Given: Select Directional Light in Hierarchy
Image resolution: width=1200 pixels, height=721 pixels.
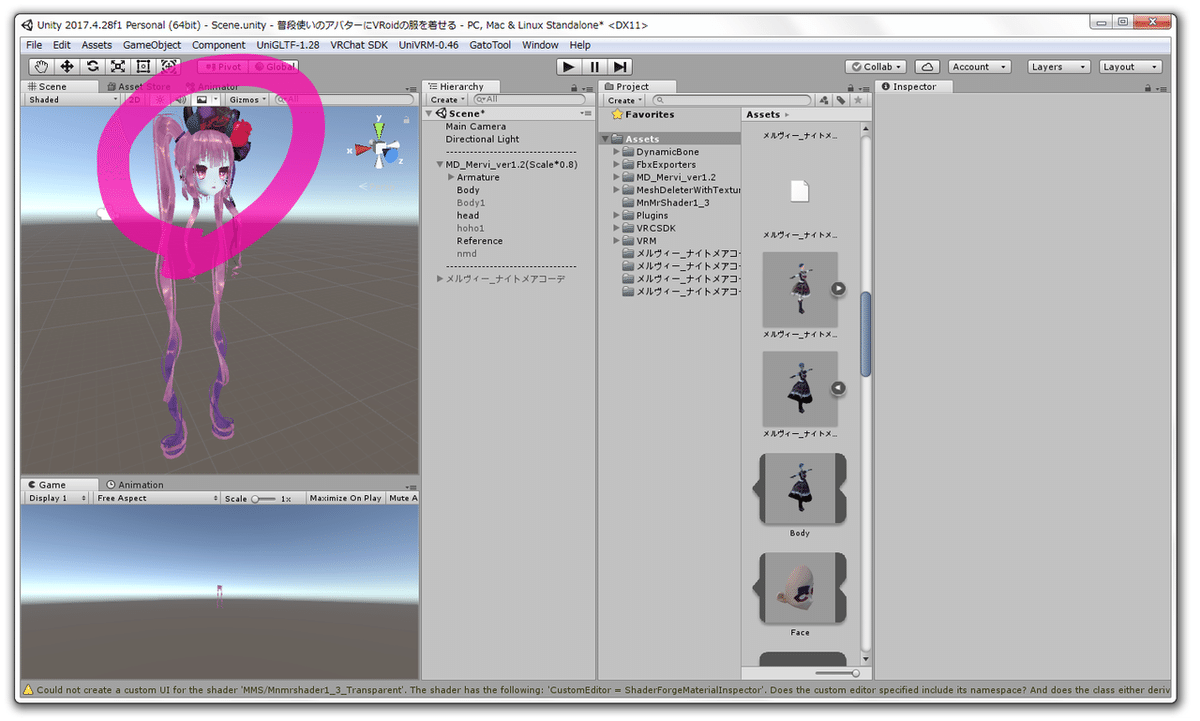Looking at the screenshot, I should pyautogui.click(x=483, y=140).
